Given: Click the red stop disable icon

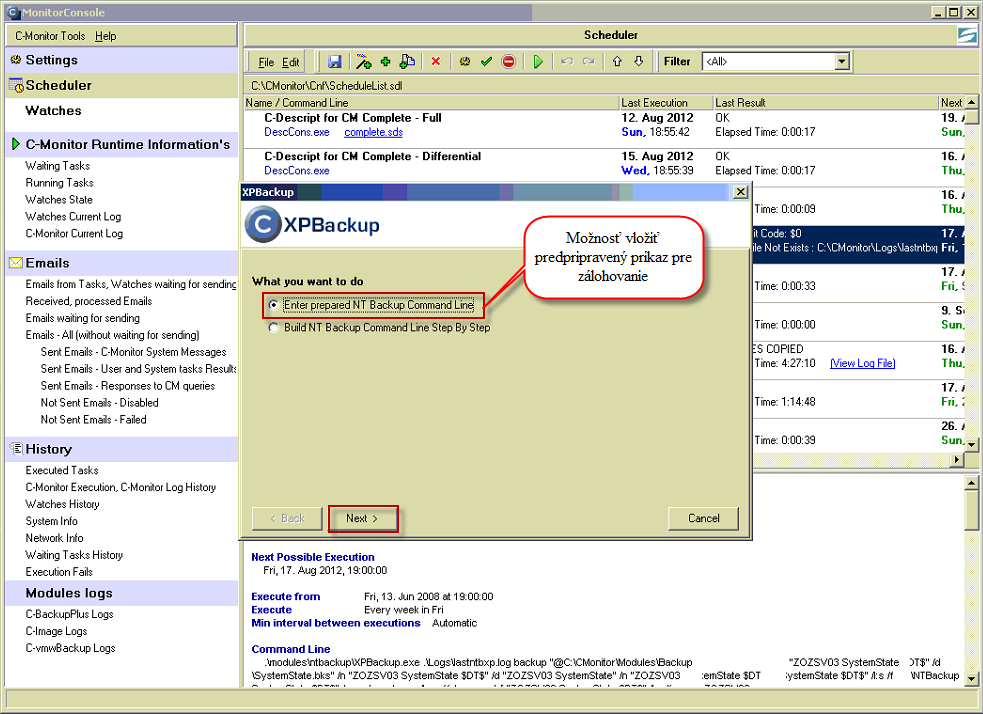Looking at the screenshot, I should coord(508,61).
